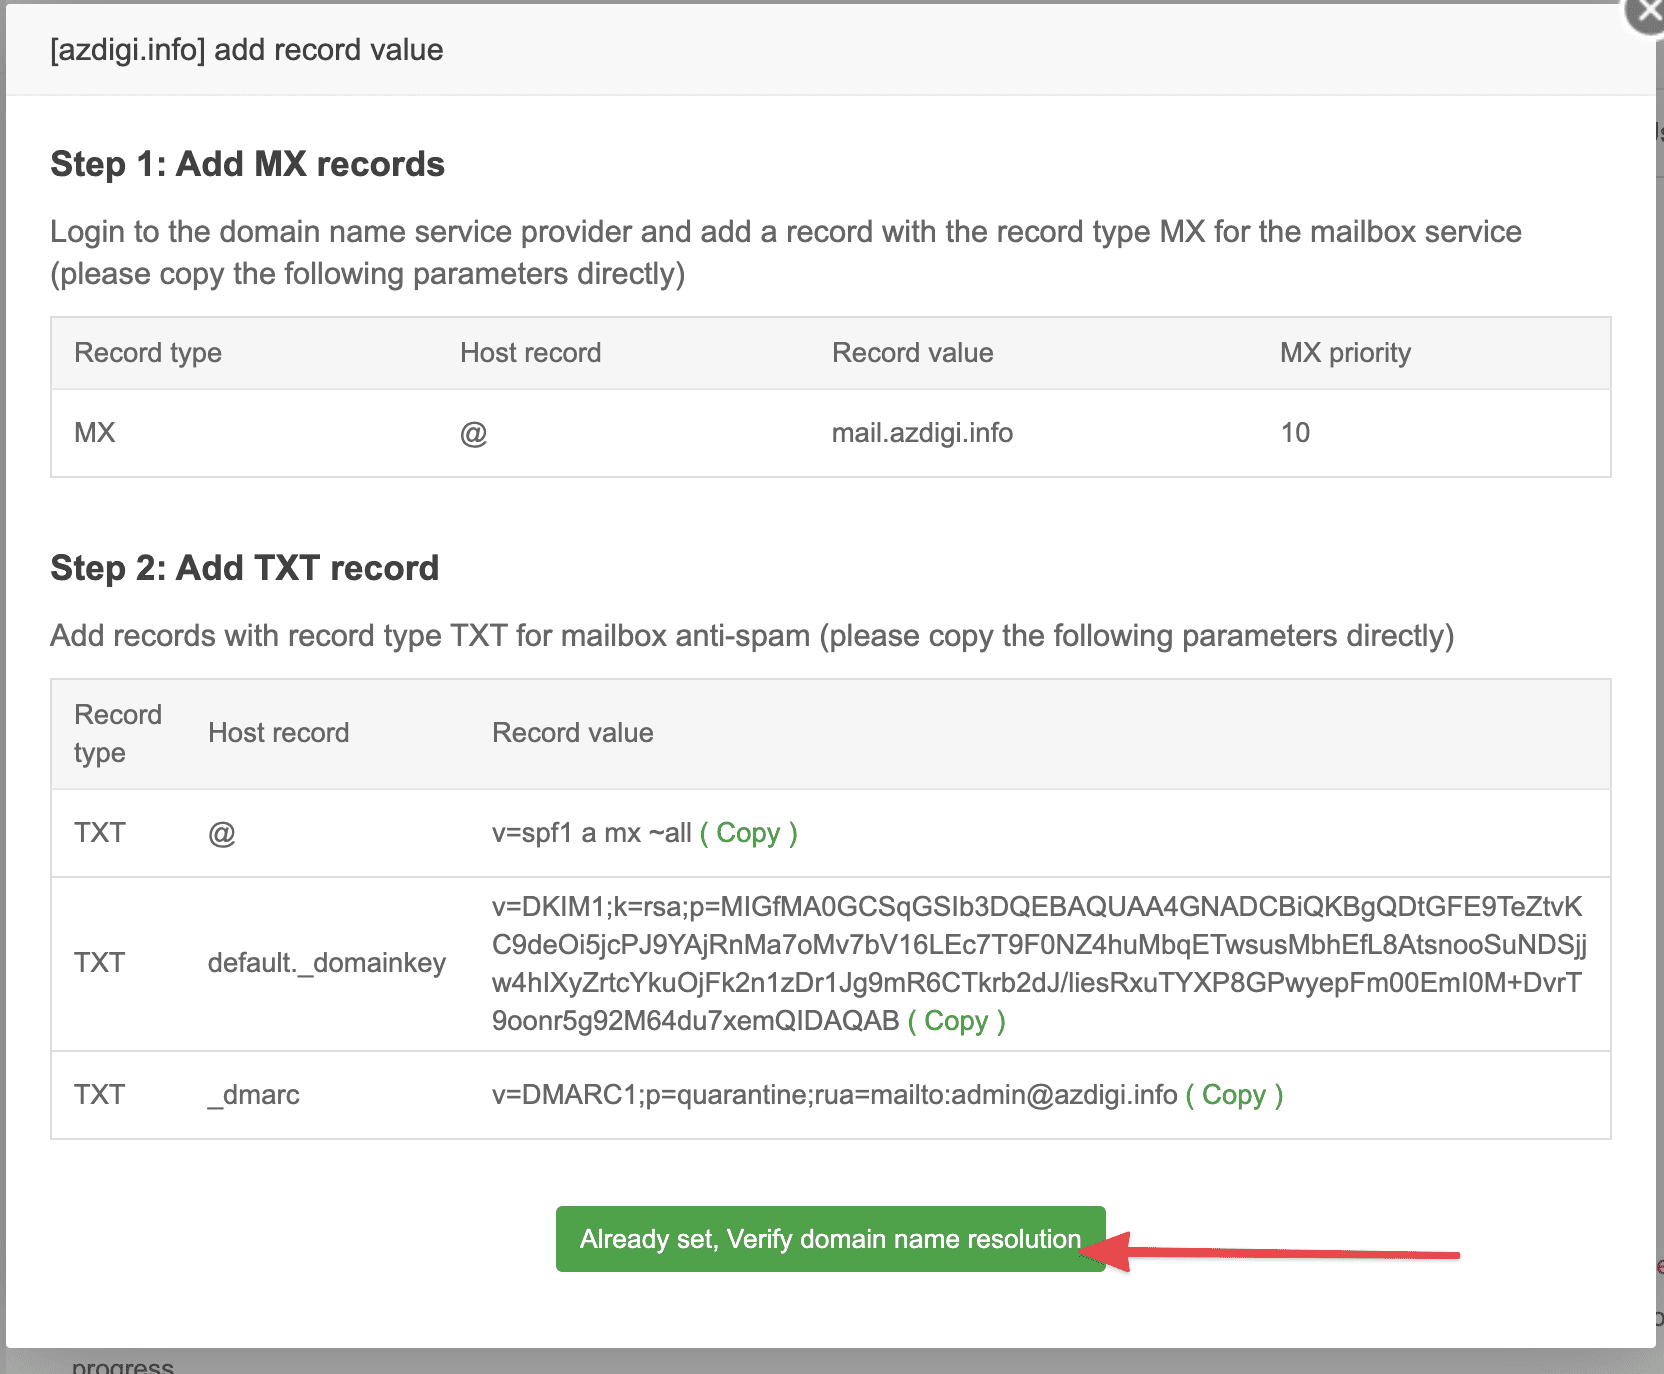Screen dimensions: 1664x1374
Task: Click Already set, Verify domain name resolution
Action: (830, 1239)
